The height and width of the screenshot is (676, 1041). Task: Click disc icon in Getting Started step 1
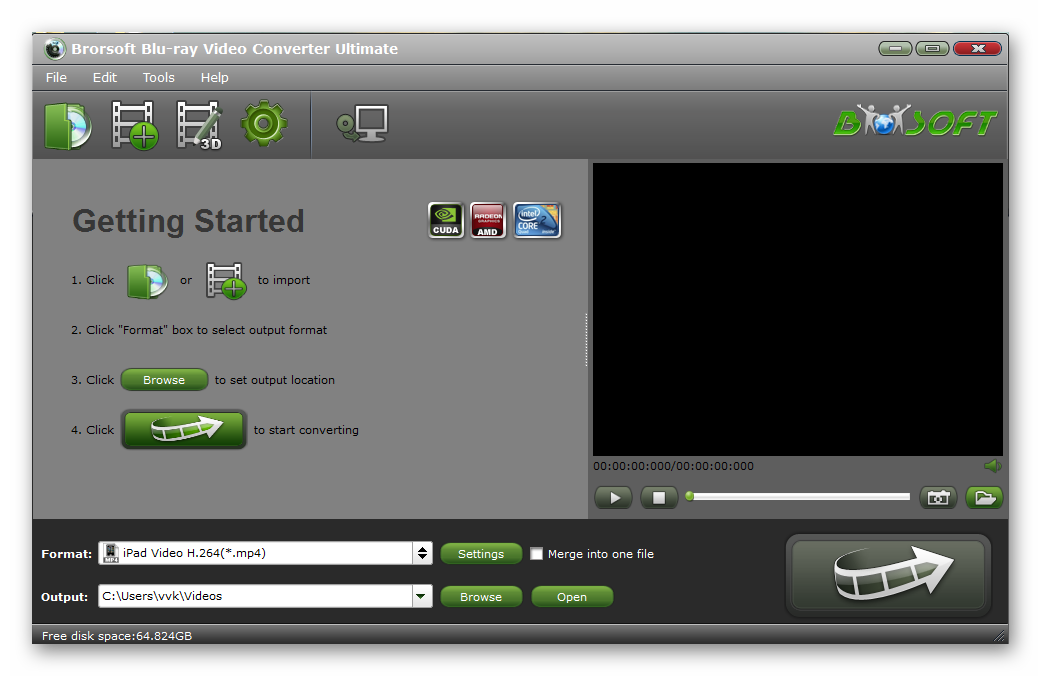pos(147,282)
